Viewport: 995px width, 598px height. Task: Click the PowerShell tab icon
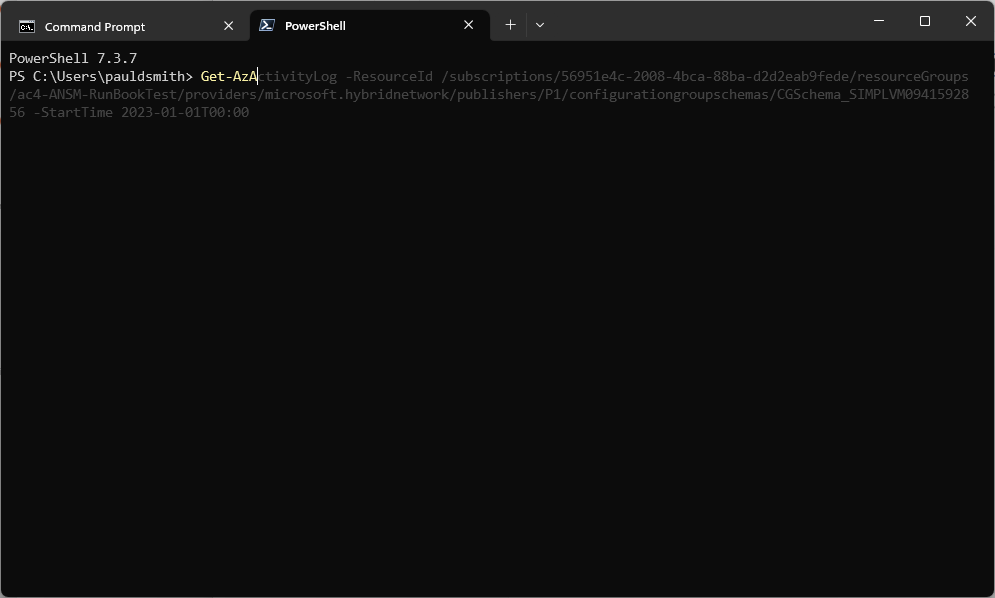coord(267,25)
